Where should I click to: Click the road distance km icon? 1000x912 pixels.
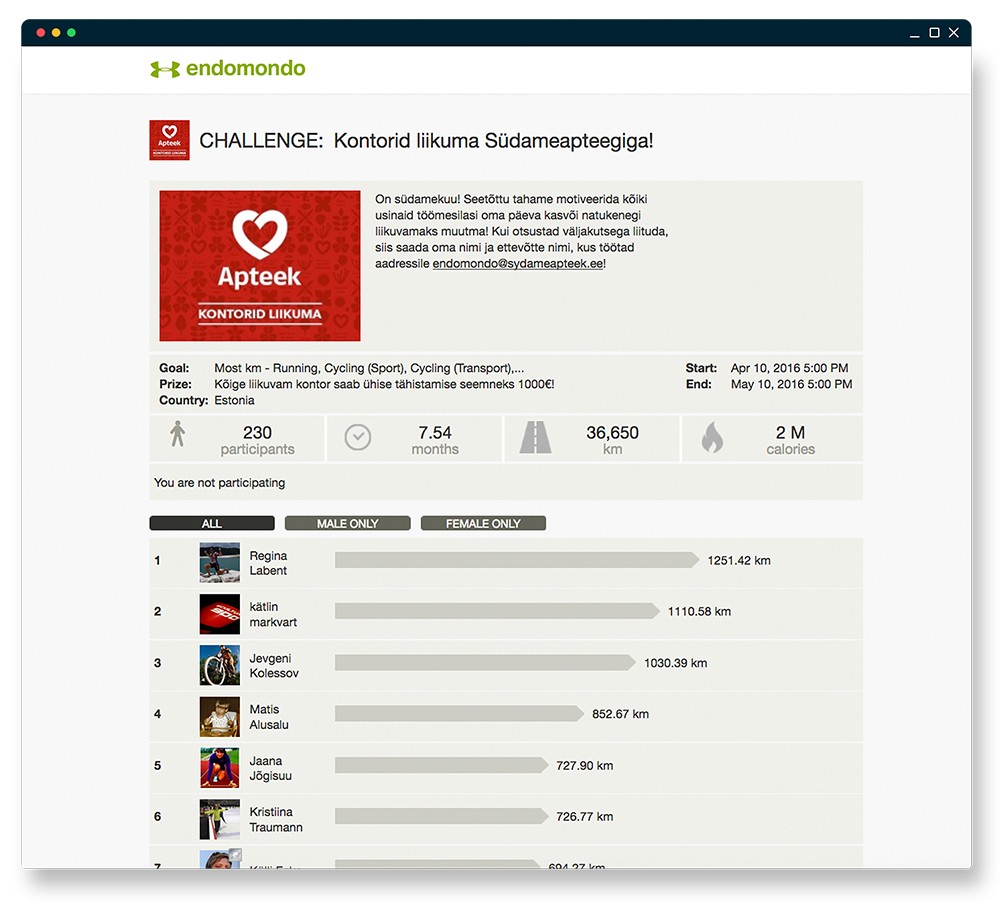[x=535, y=438]
